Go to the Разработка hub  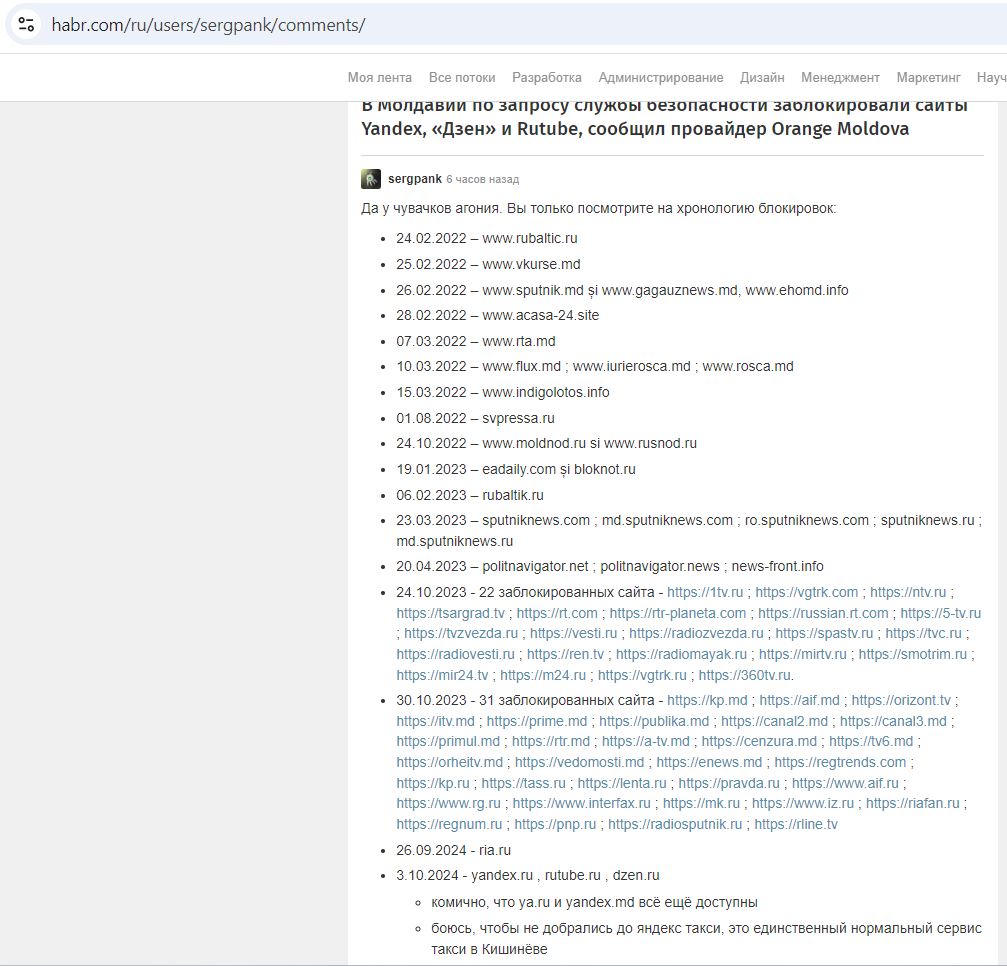[547, 78]
